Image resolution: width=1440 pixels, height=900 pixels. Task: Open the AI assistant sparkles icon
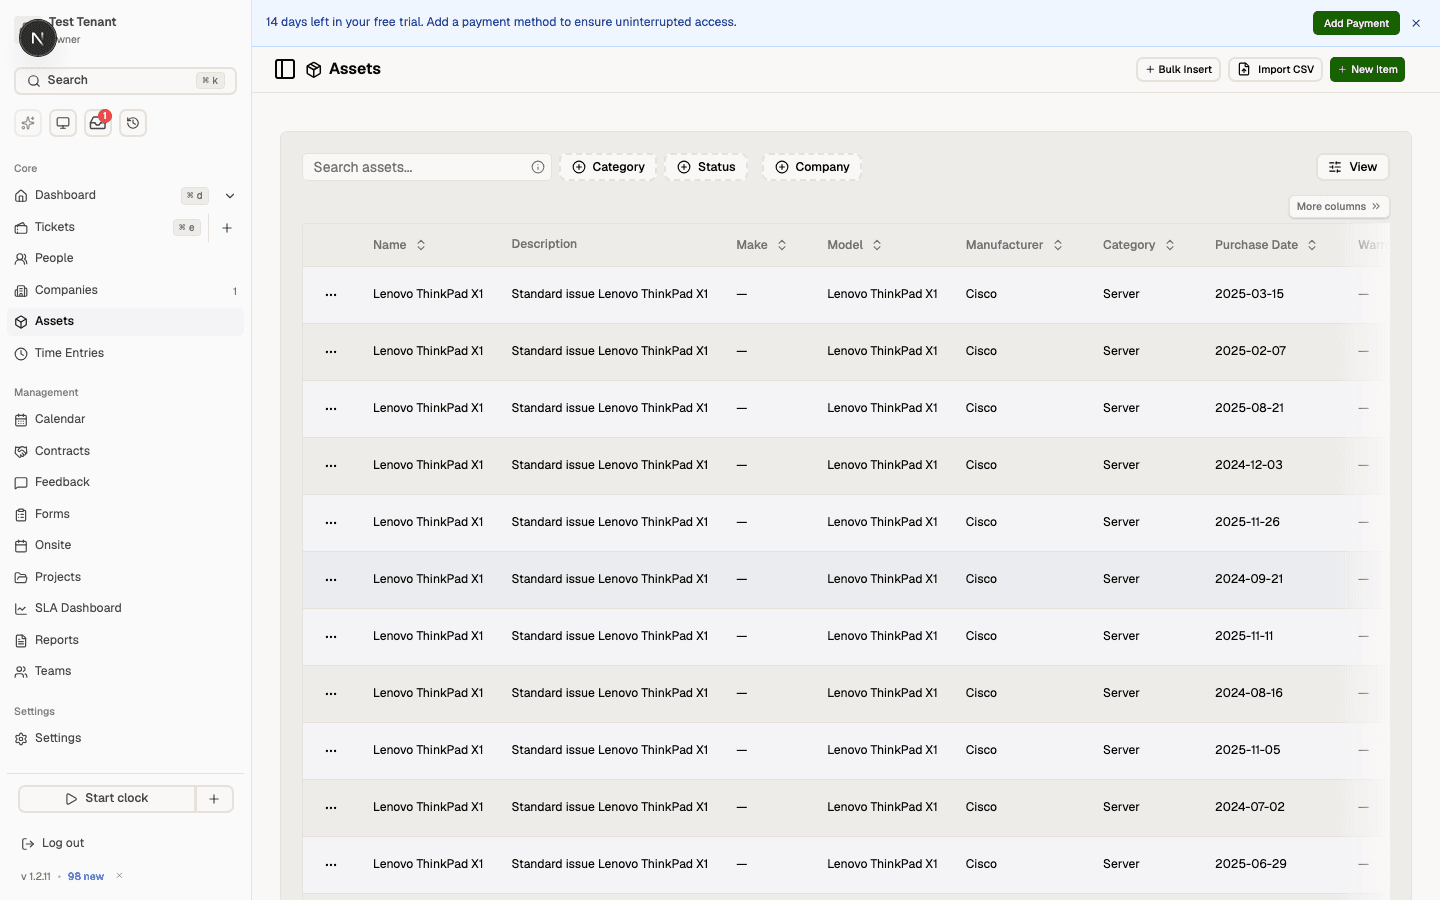(x=27, y=122)
